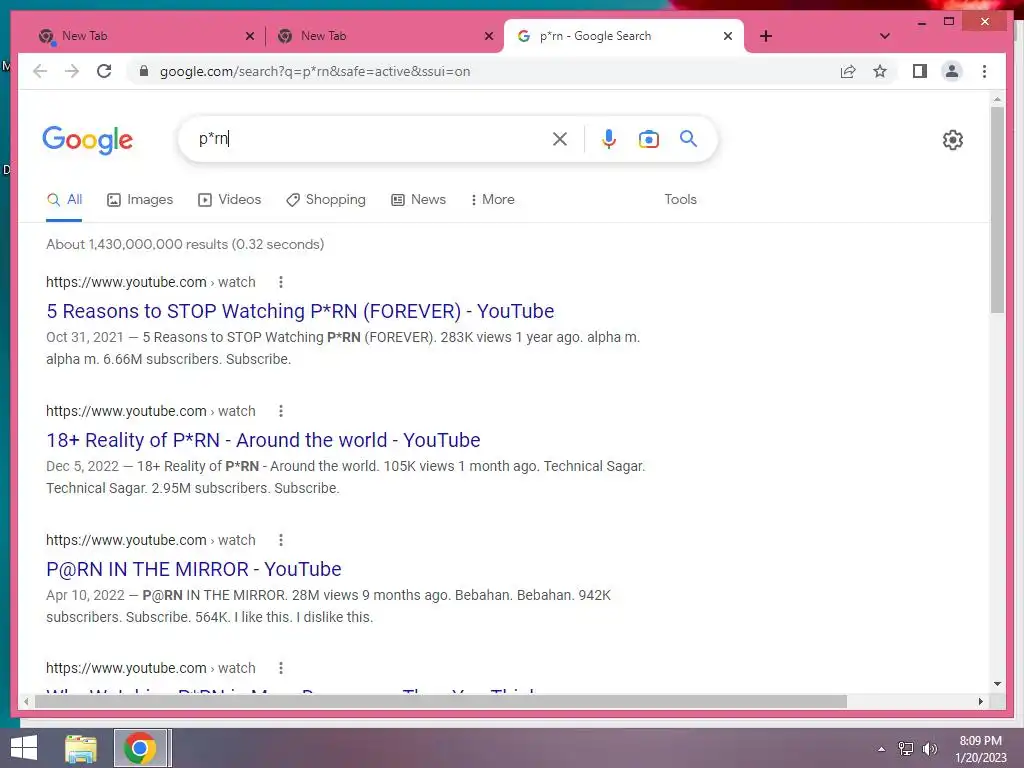The image size is (1024, 768).
Task: Open Chrome profile avatar
Action: pos(952,71)
